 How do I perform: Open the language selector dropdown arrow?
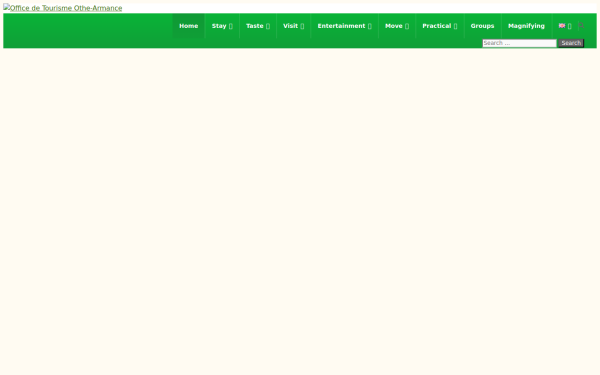(570, 26)
